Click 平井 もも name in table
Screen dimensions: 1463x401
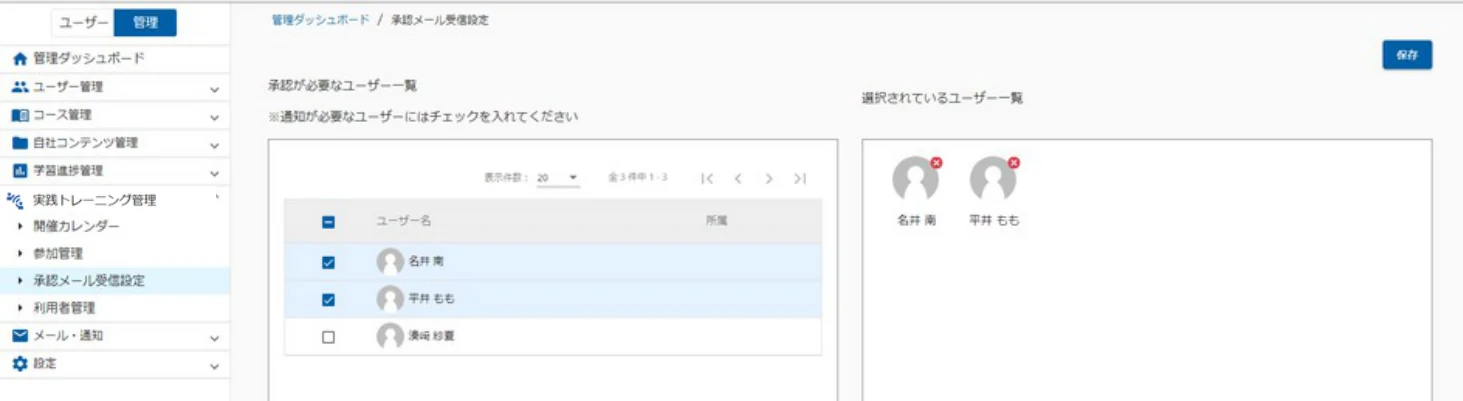(x=432, y=299)
